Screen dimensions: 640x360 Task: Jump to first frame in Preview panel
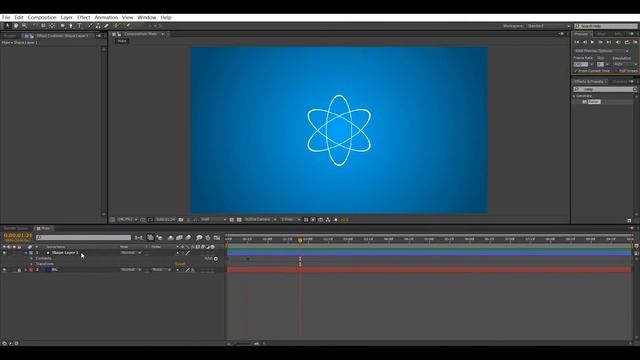(577, 42)
